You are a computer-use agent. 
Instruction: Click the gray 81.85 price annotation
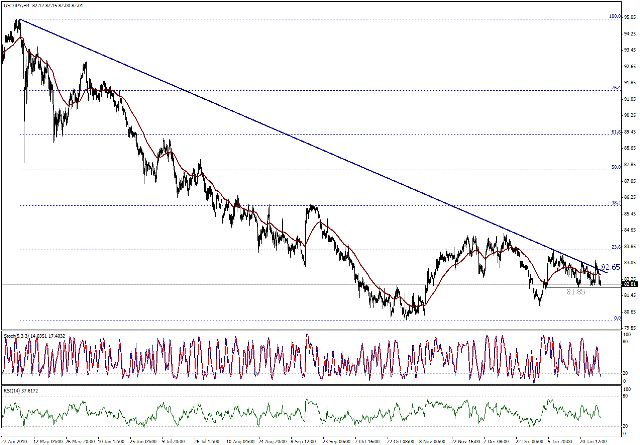pyautogui.click(x=576, y=292)
